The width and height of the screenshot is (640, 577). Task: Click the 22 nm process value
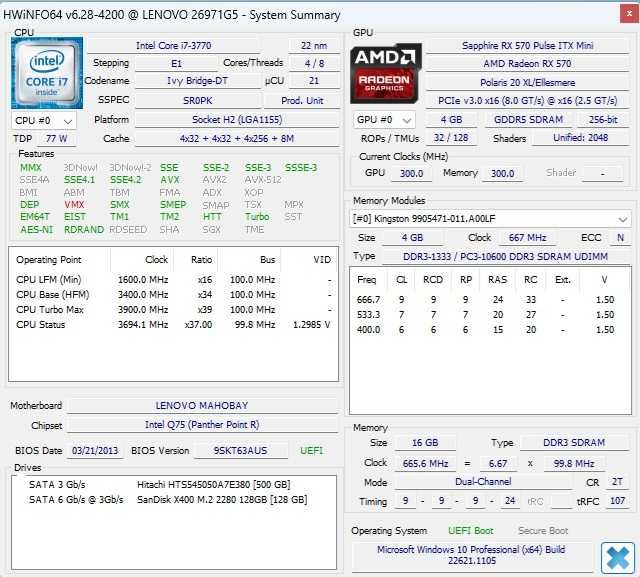[314, 45]
